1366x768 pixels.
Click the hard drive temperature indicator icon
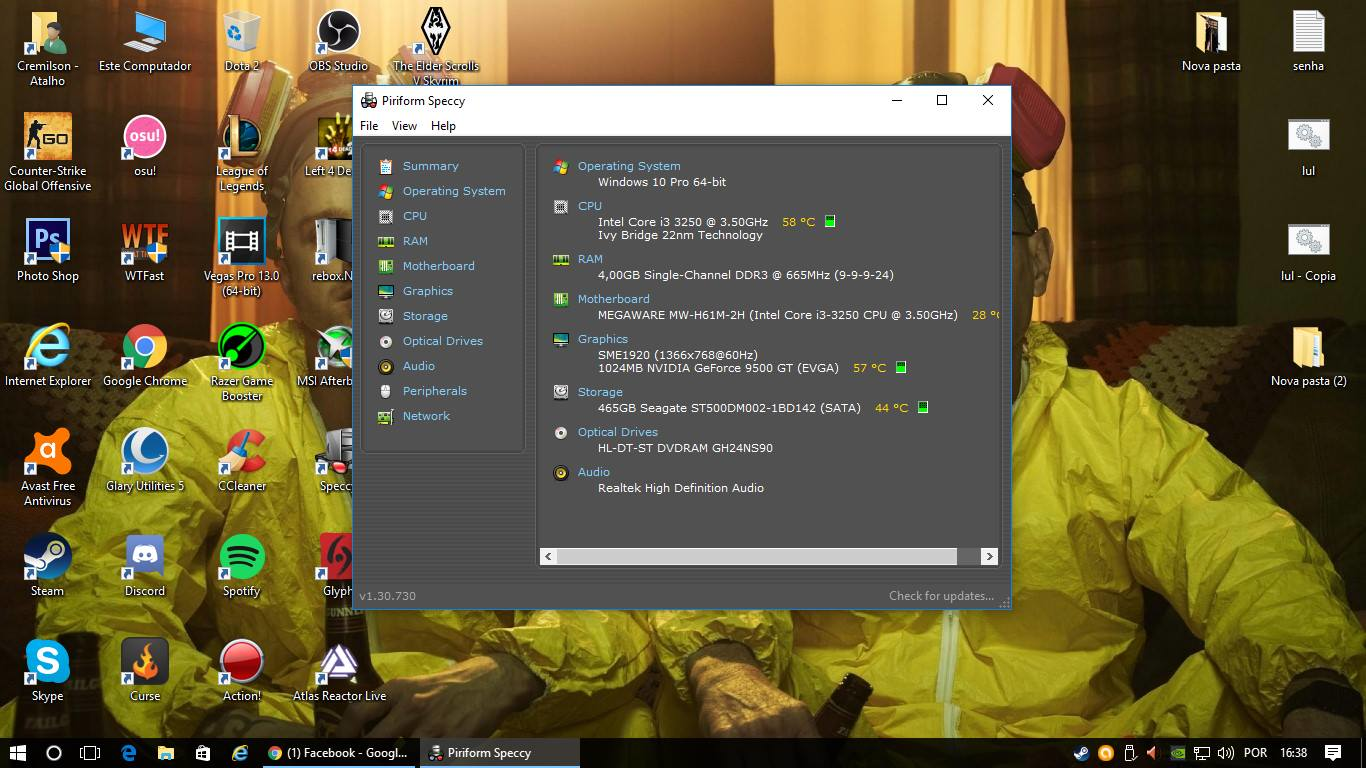(x=923, y=408)
